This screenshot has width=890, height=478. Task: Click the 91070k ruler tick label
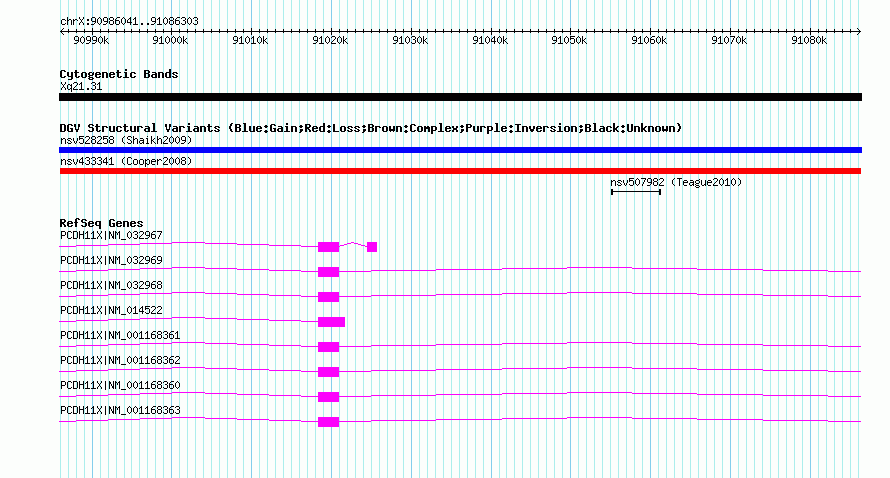click(x=729, y=41)
